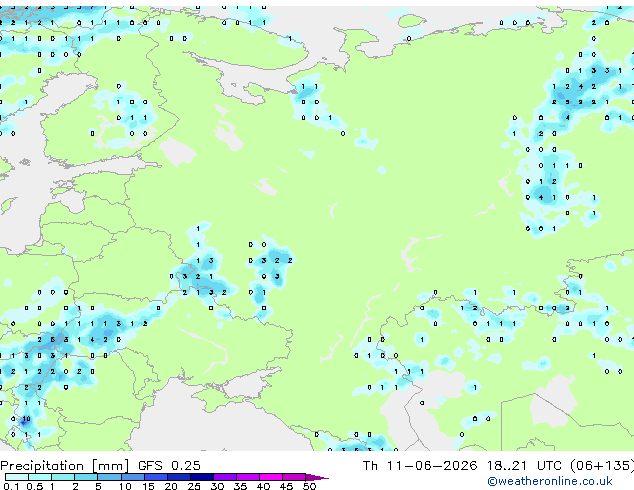This screenshot has width=634, height=490.
Task: Click the purple arrow tip at the legend's end
Action: point(317,477)
